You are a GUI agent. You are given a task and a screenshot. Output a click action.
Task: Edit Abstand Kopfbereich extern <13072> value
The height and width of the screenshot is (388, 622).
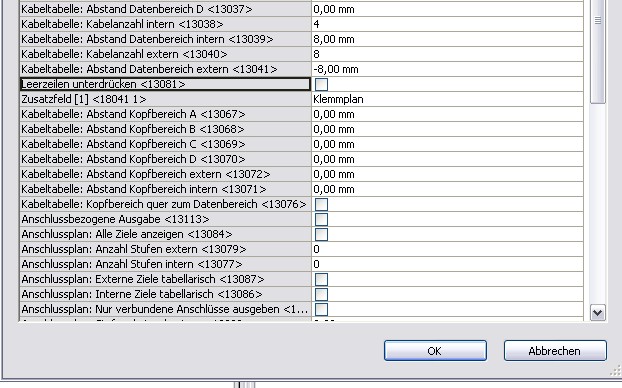[447, 174]
